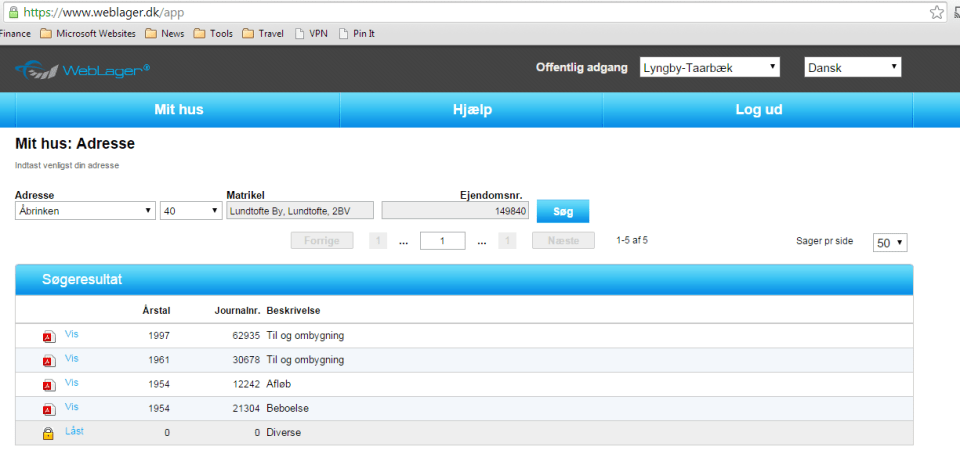
Task: Click the Vis link for journal 62935
Action: coord(72,334)
